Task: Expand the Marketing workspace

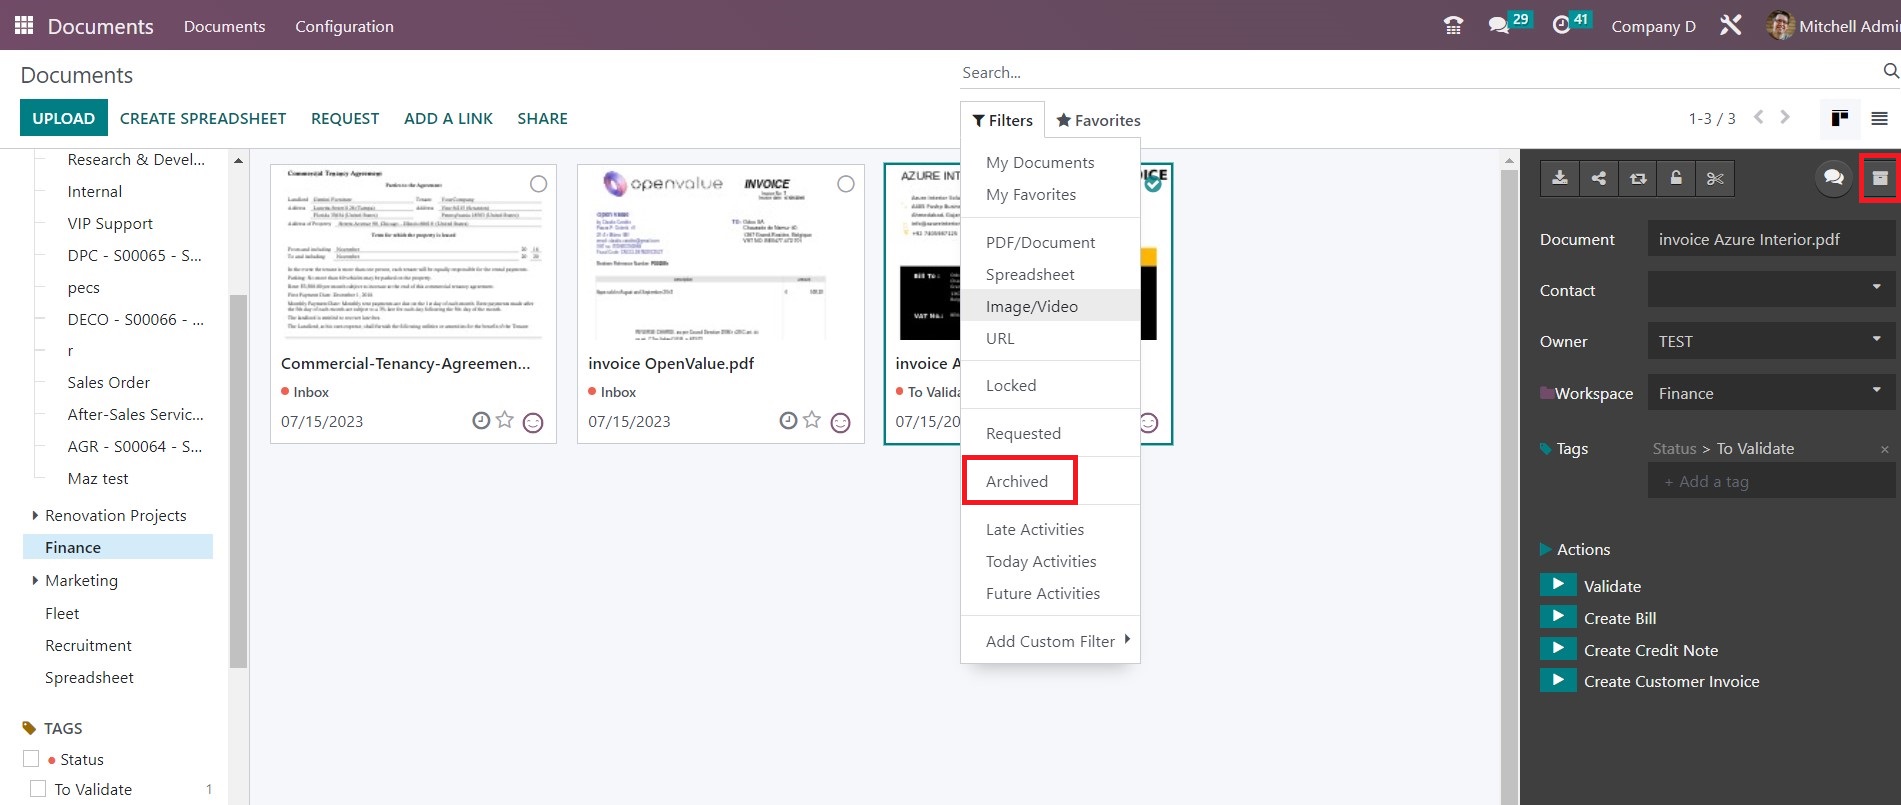Action: (35, 580)
